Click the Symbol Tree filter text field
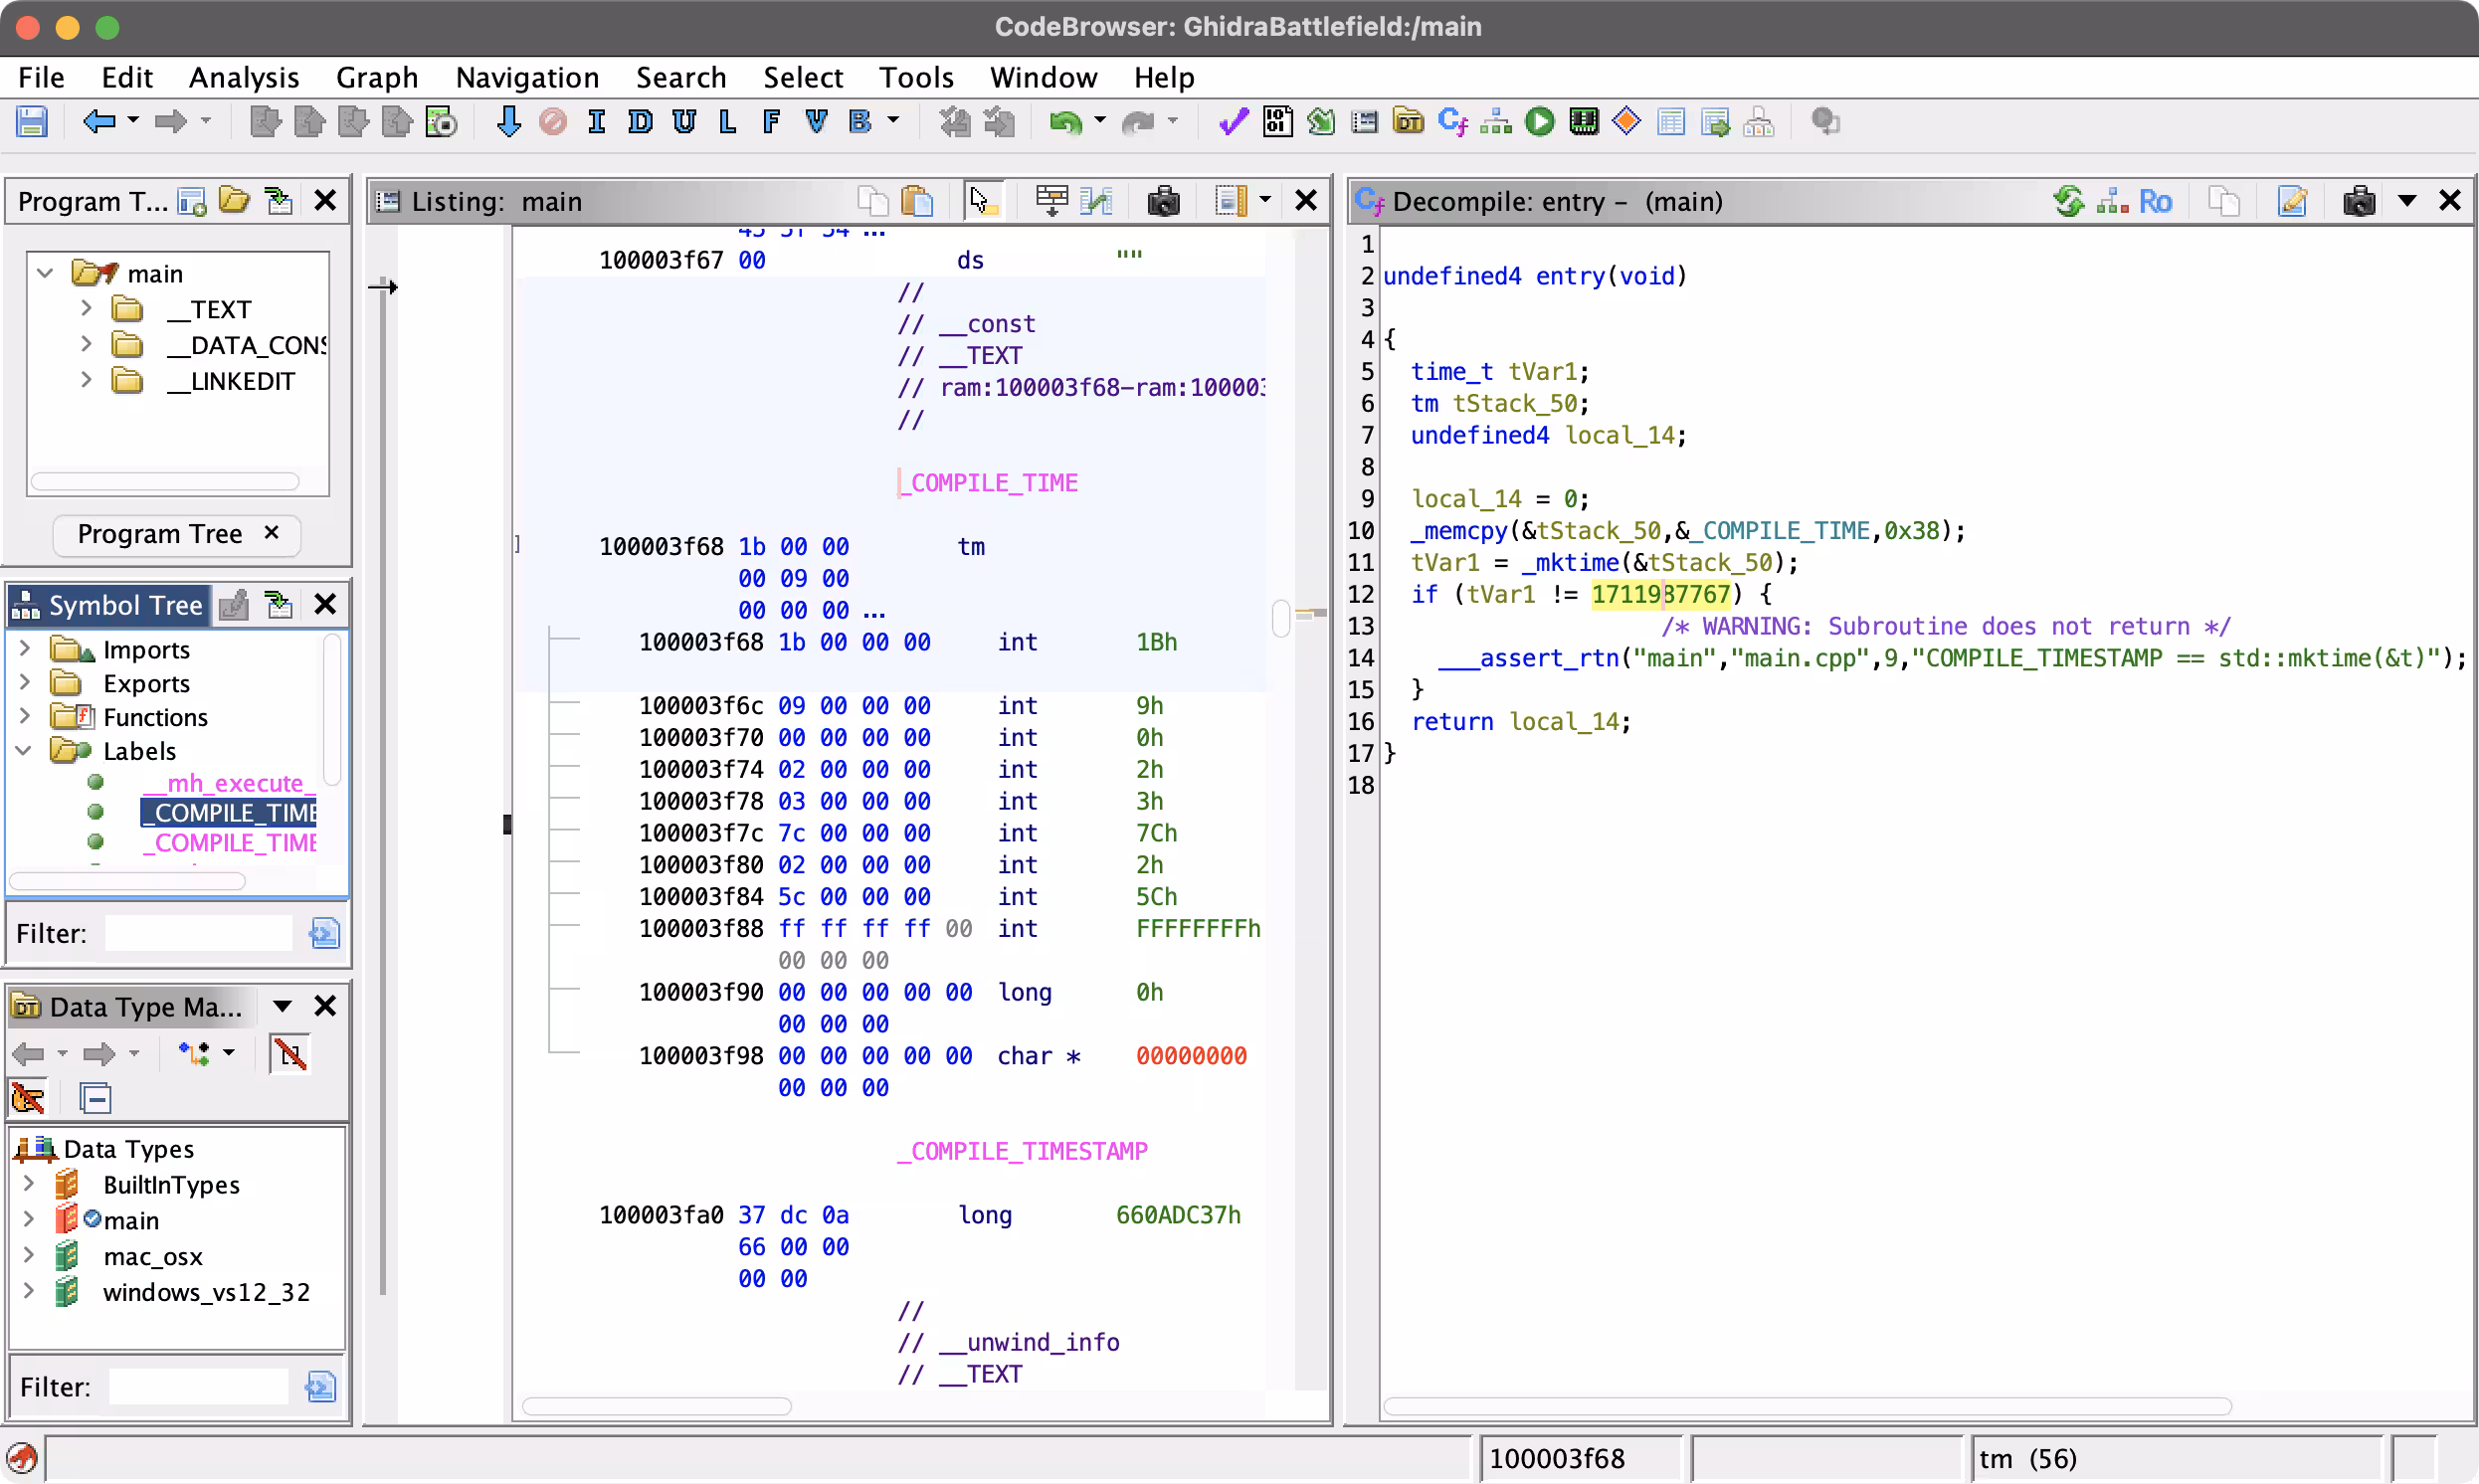 click(198, 933)
